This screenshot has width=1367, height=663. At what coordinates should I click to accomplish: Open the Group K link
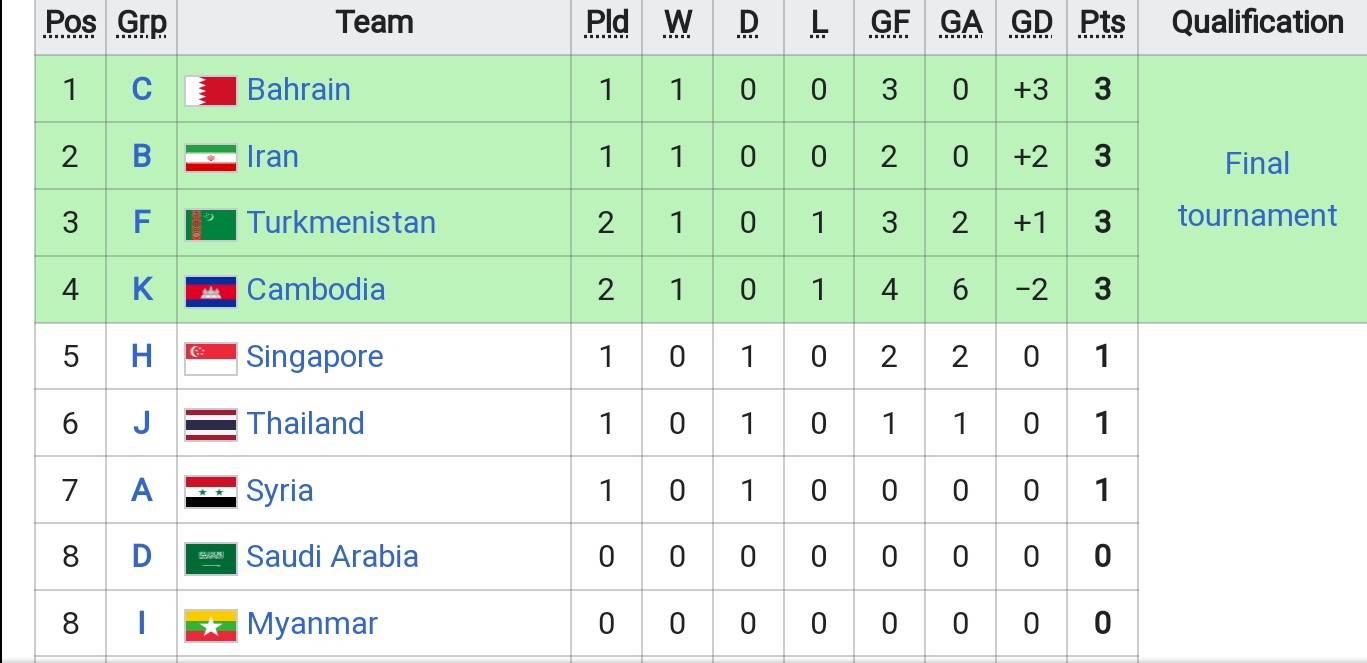click(142, 289)
